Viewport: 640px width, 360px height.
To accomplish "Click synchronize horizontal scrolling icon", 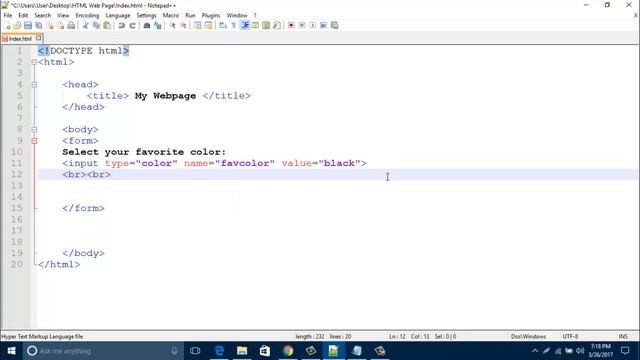I will tap(209, 25).
